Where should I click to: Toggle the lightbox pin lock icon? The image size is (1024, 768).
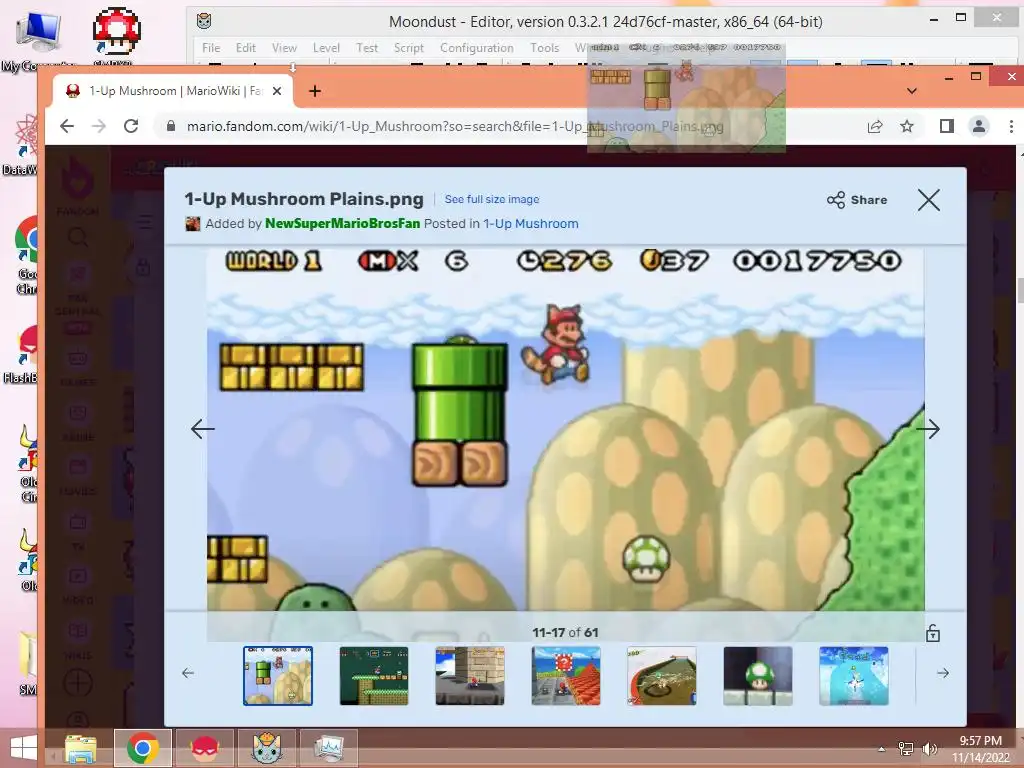pos(933,632)
